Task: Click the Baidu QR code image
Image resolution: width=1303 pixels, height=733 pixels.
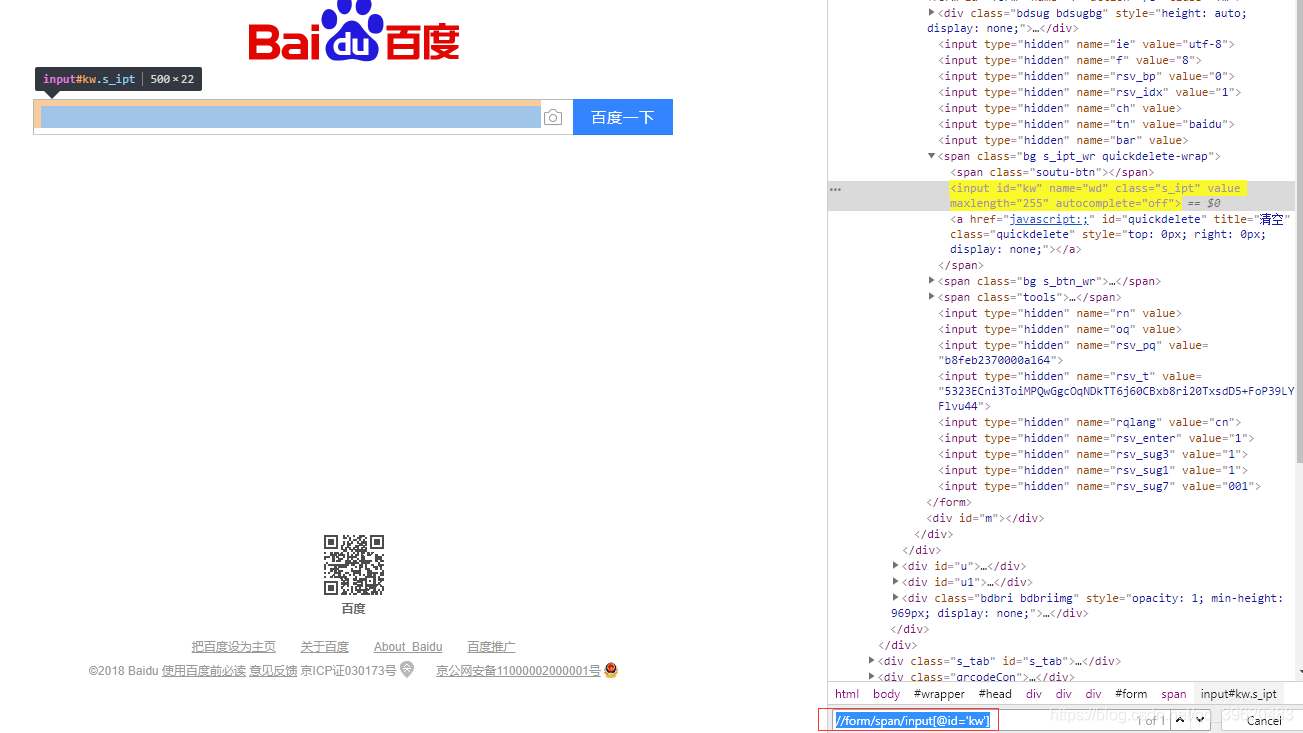Action: click(x=354, y=565)
